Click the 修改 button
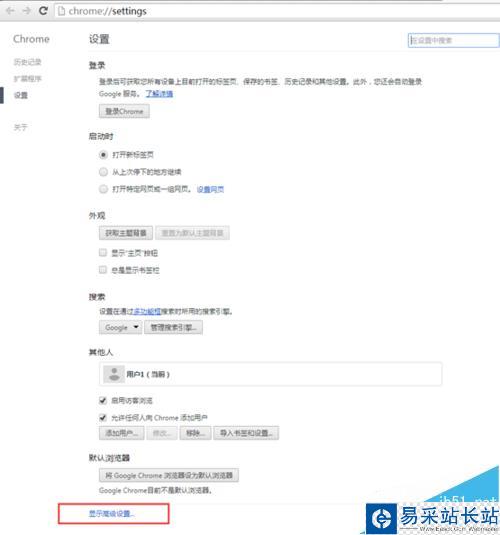Image resolution: width=500 pixels, height=535 pixels. pos(162,433)
